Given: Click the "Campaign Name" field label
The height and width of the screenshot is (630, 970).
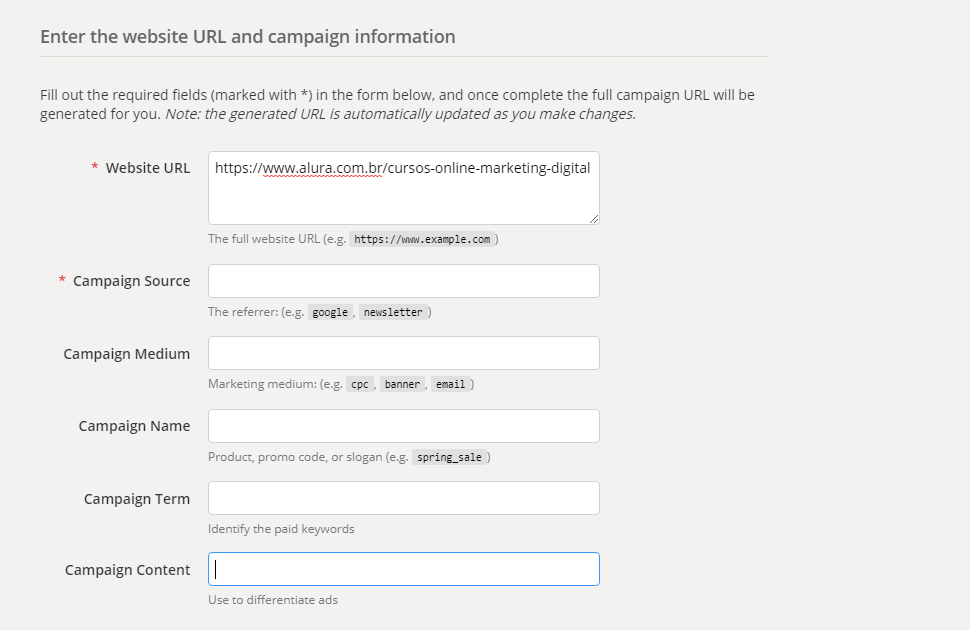Looking at the screenshot, I should (134, 426).
